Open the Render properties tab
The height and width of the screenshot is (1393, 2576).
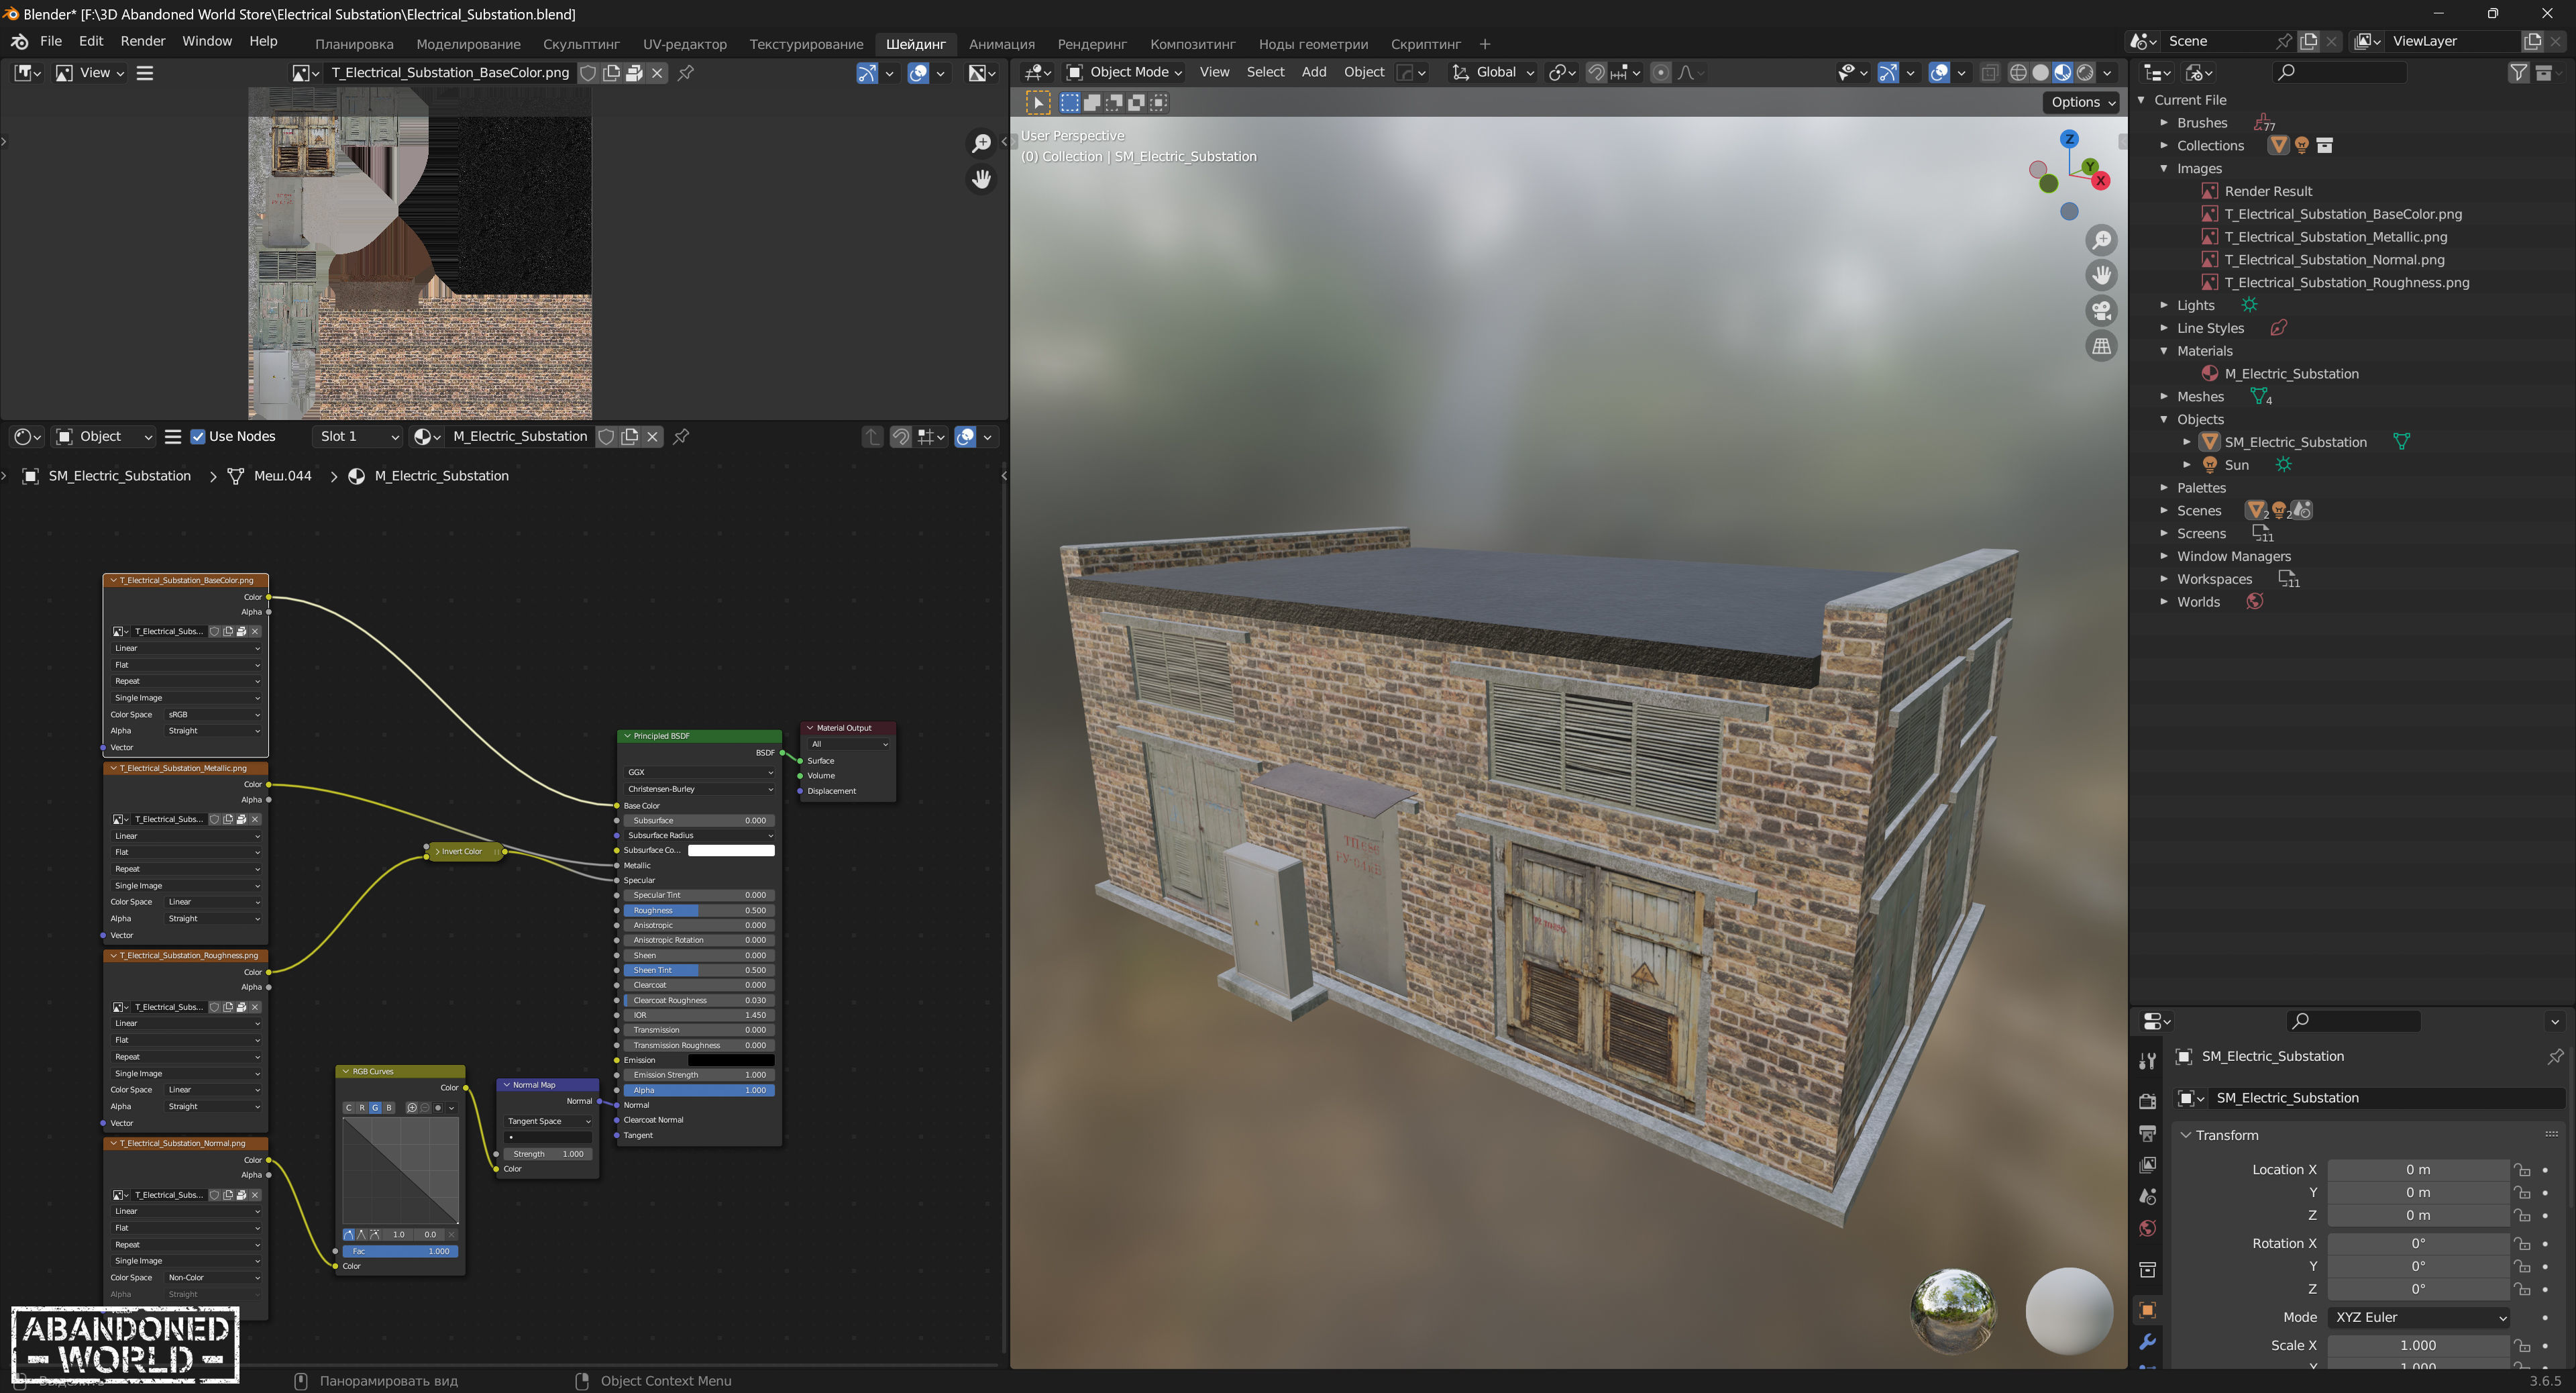click(x=2147, y=1101)
